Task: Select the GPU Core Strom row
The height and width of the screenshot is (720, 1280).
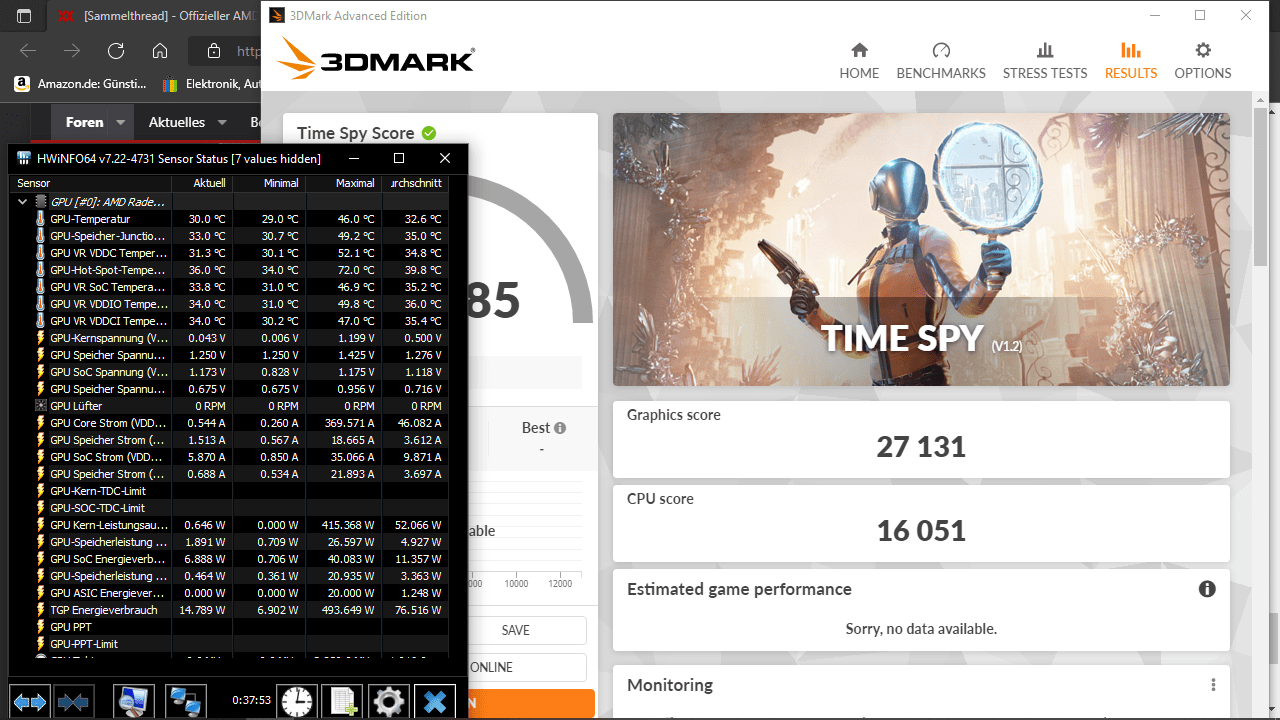Action: tap(229, 423)
